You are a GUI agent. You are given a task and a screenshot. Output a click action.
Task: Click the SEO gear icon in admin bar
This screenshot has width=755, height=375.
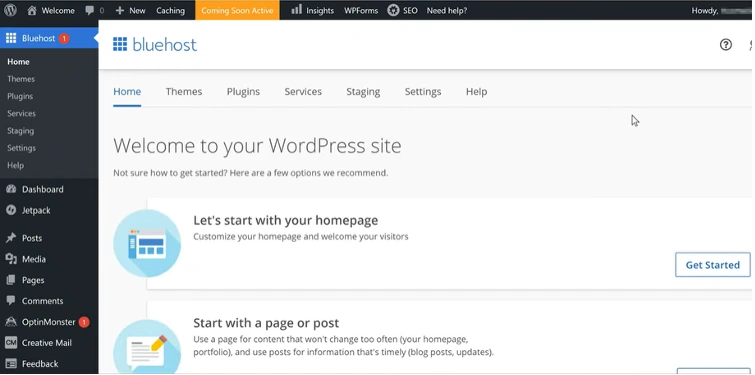point(393,10)
